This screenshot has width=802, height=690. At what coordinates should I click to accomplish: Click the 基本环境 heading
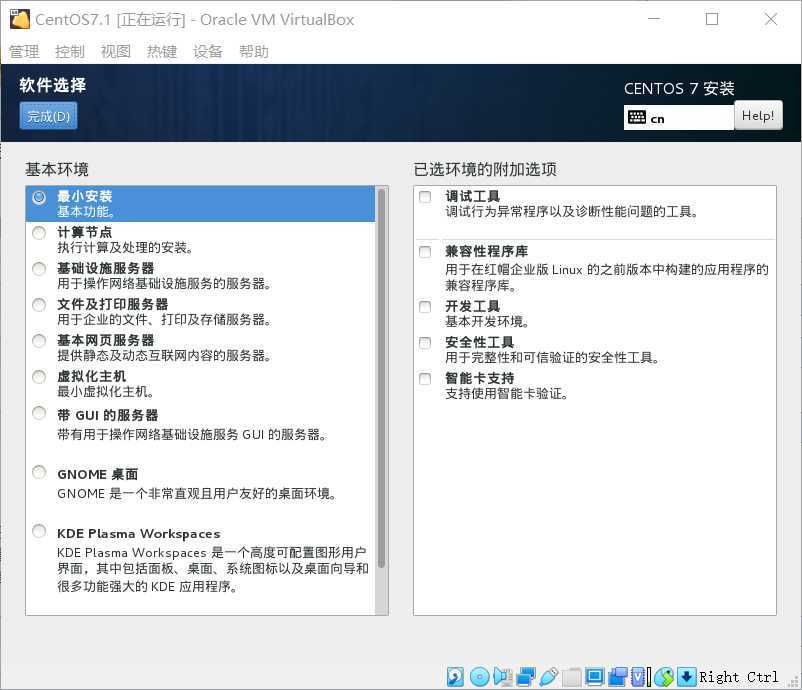point(57,169)
